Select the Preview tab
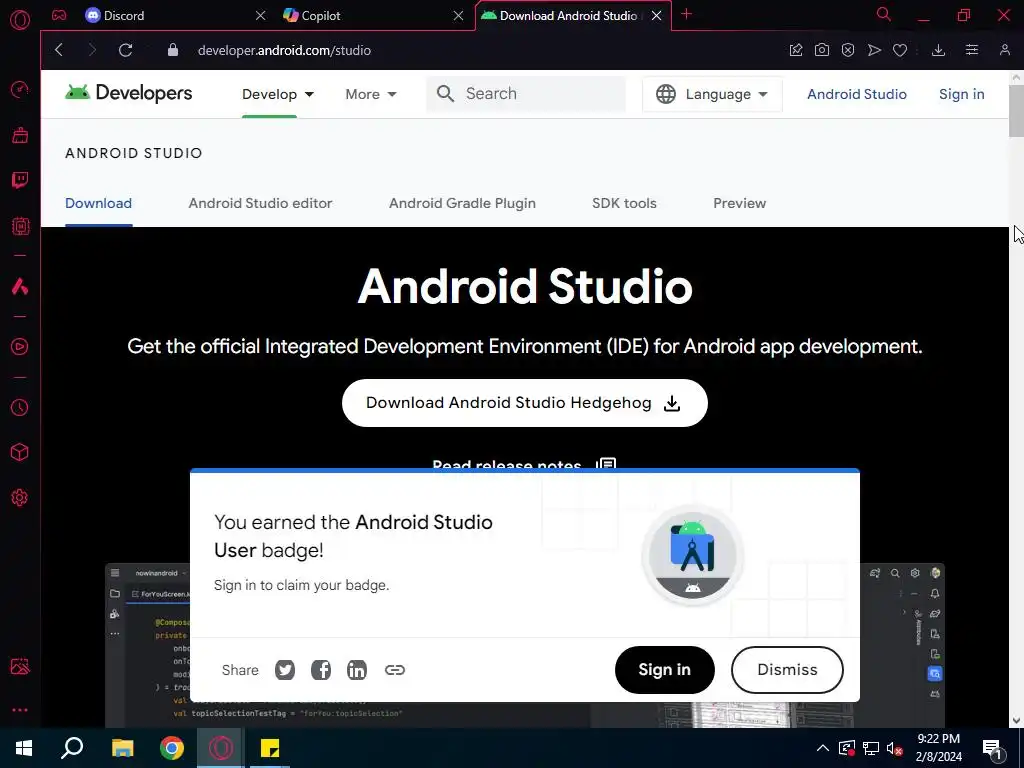The width and height of the screenshot is (1024, 768). pyautogui.click(x=739, y=203)
